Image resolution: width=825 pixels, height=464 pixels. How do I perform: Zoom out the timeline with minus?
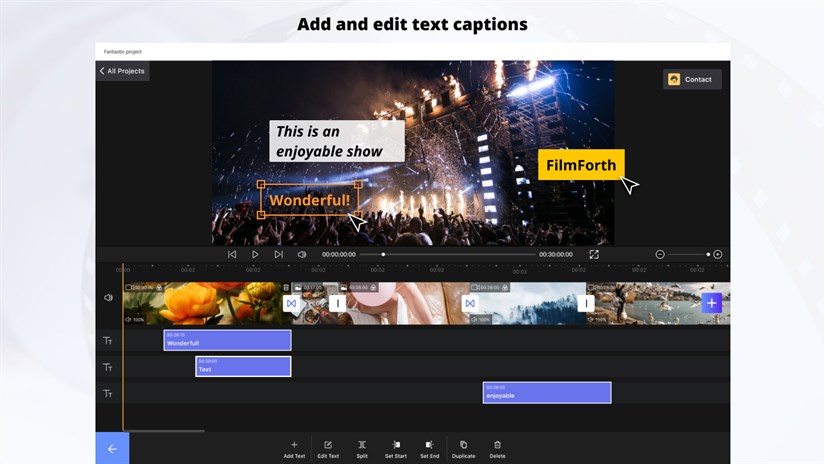(660, 255)
